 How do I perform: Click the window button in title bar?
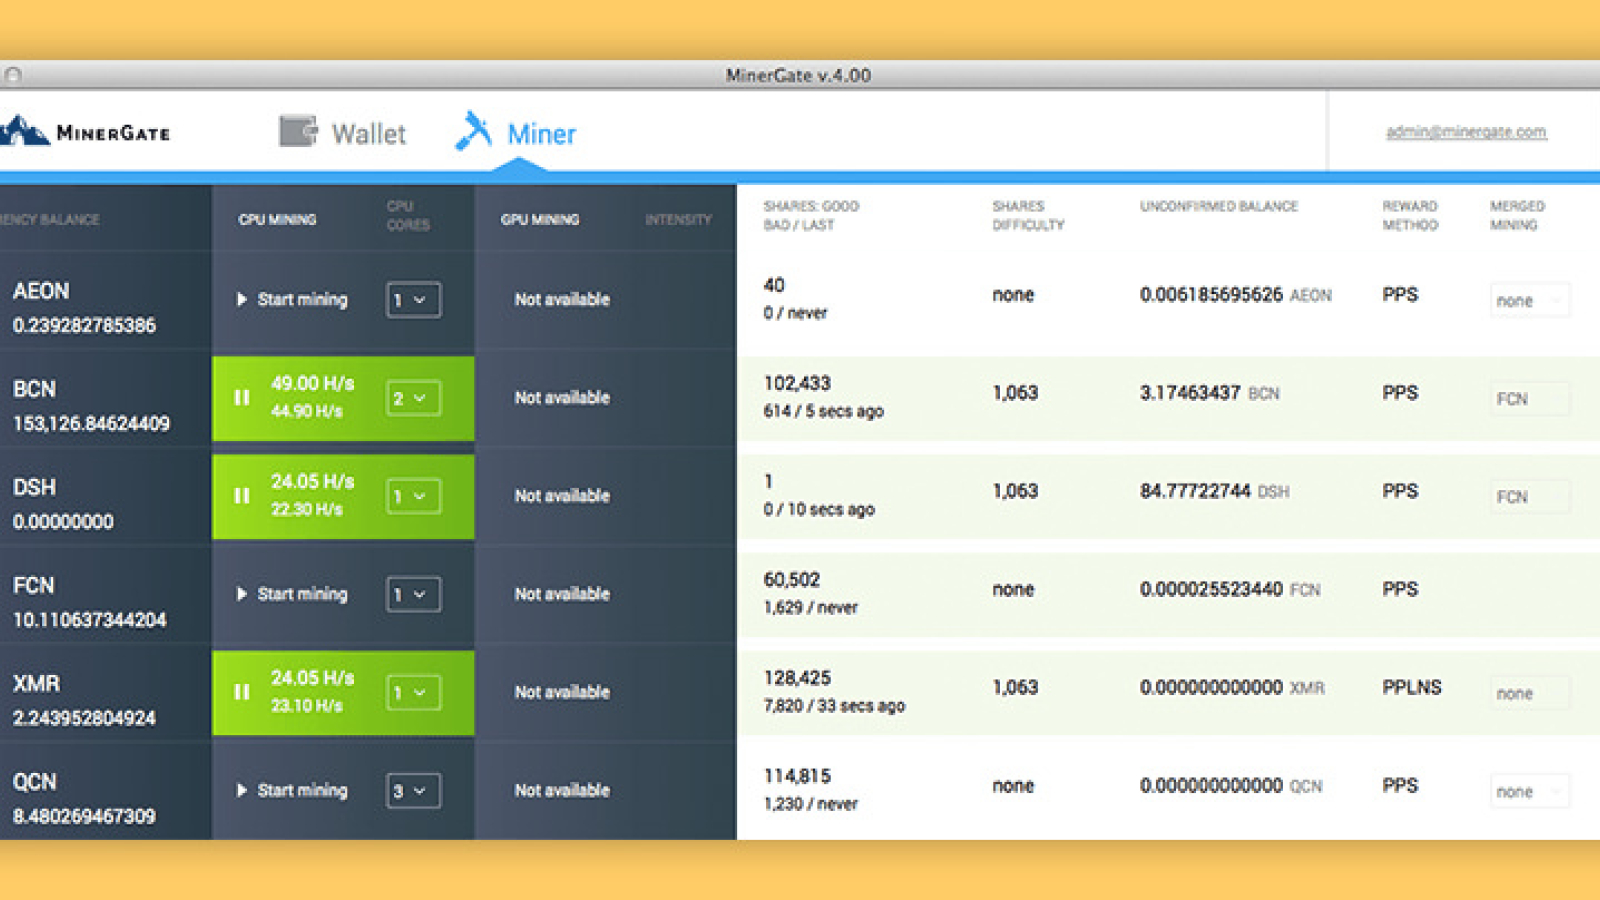(x=12, y=75)
